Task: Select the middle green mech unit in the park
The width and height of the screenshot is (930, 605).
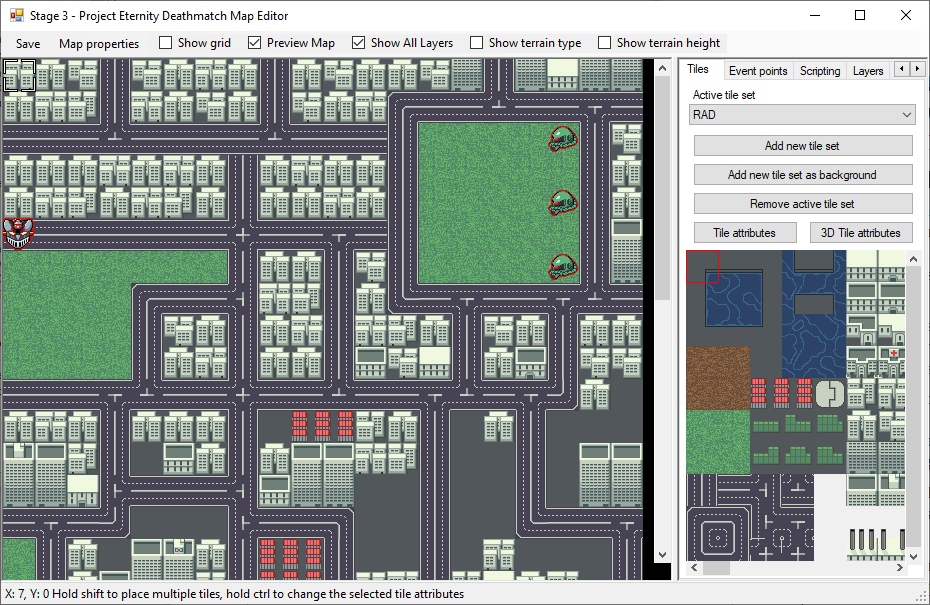Action: click(x=563, y=203)
